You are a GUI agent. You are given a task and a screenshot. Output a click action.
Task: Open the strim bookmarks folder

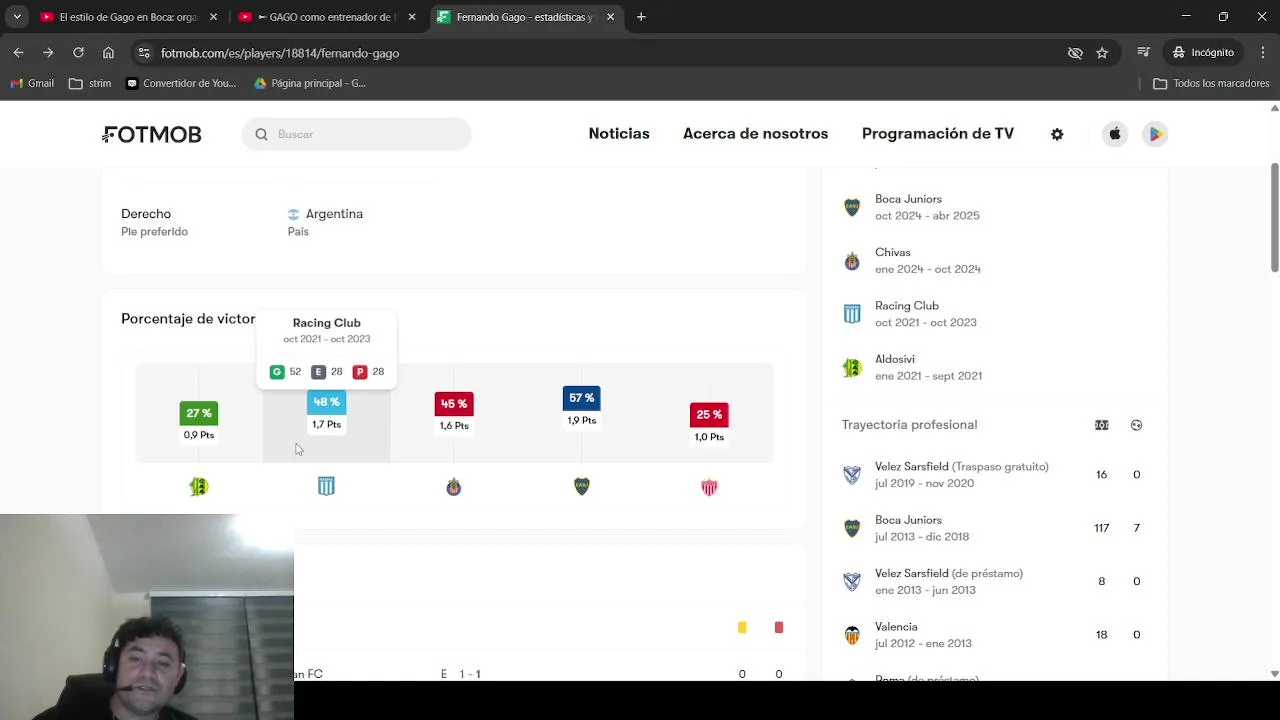[x=90, y=83]
